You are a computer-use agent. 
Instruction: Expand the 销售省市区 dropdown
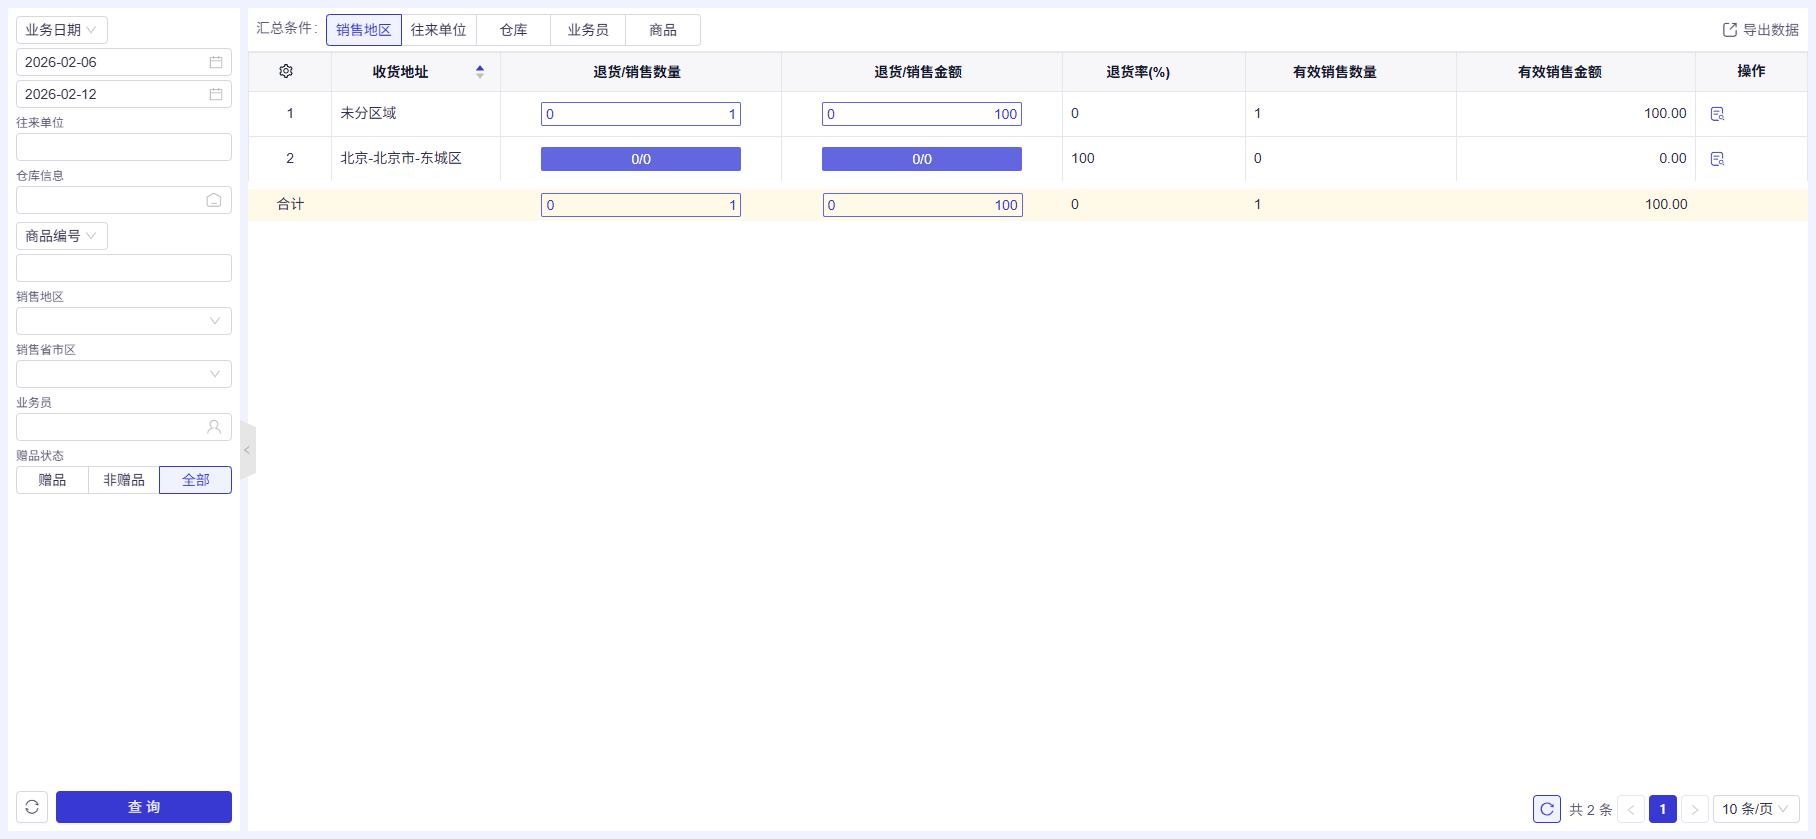(124, 374)
